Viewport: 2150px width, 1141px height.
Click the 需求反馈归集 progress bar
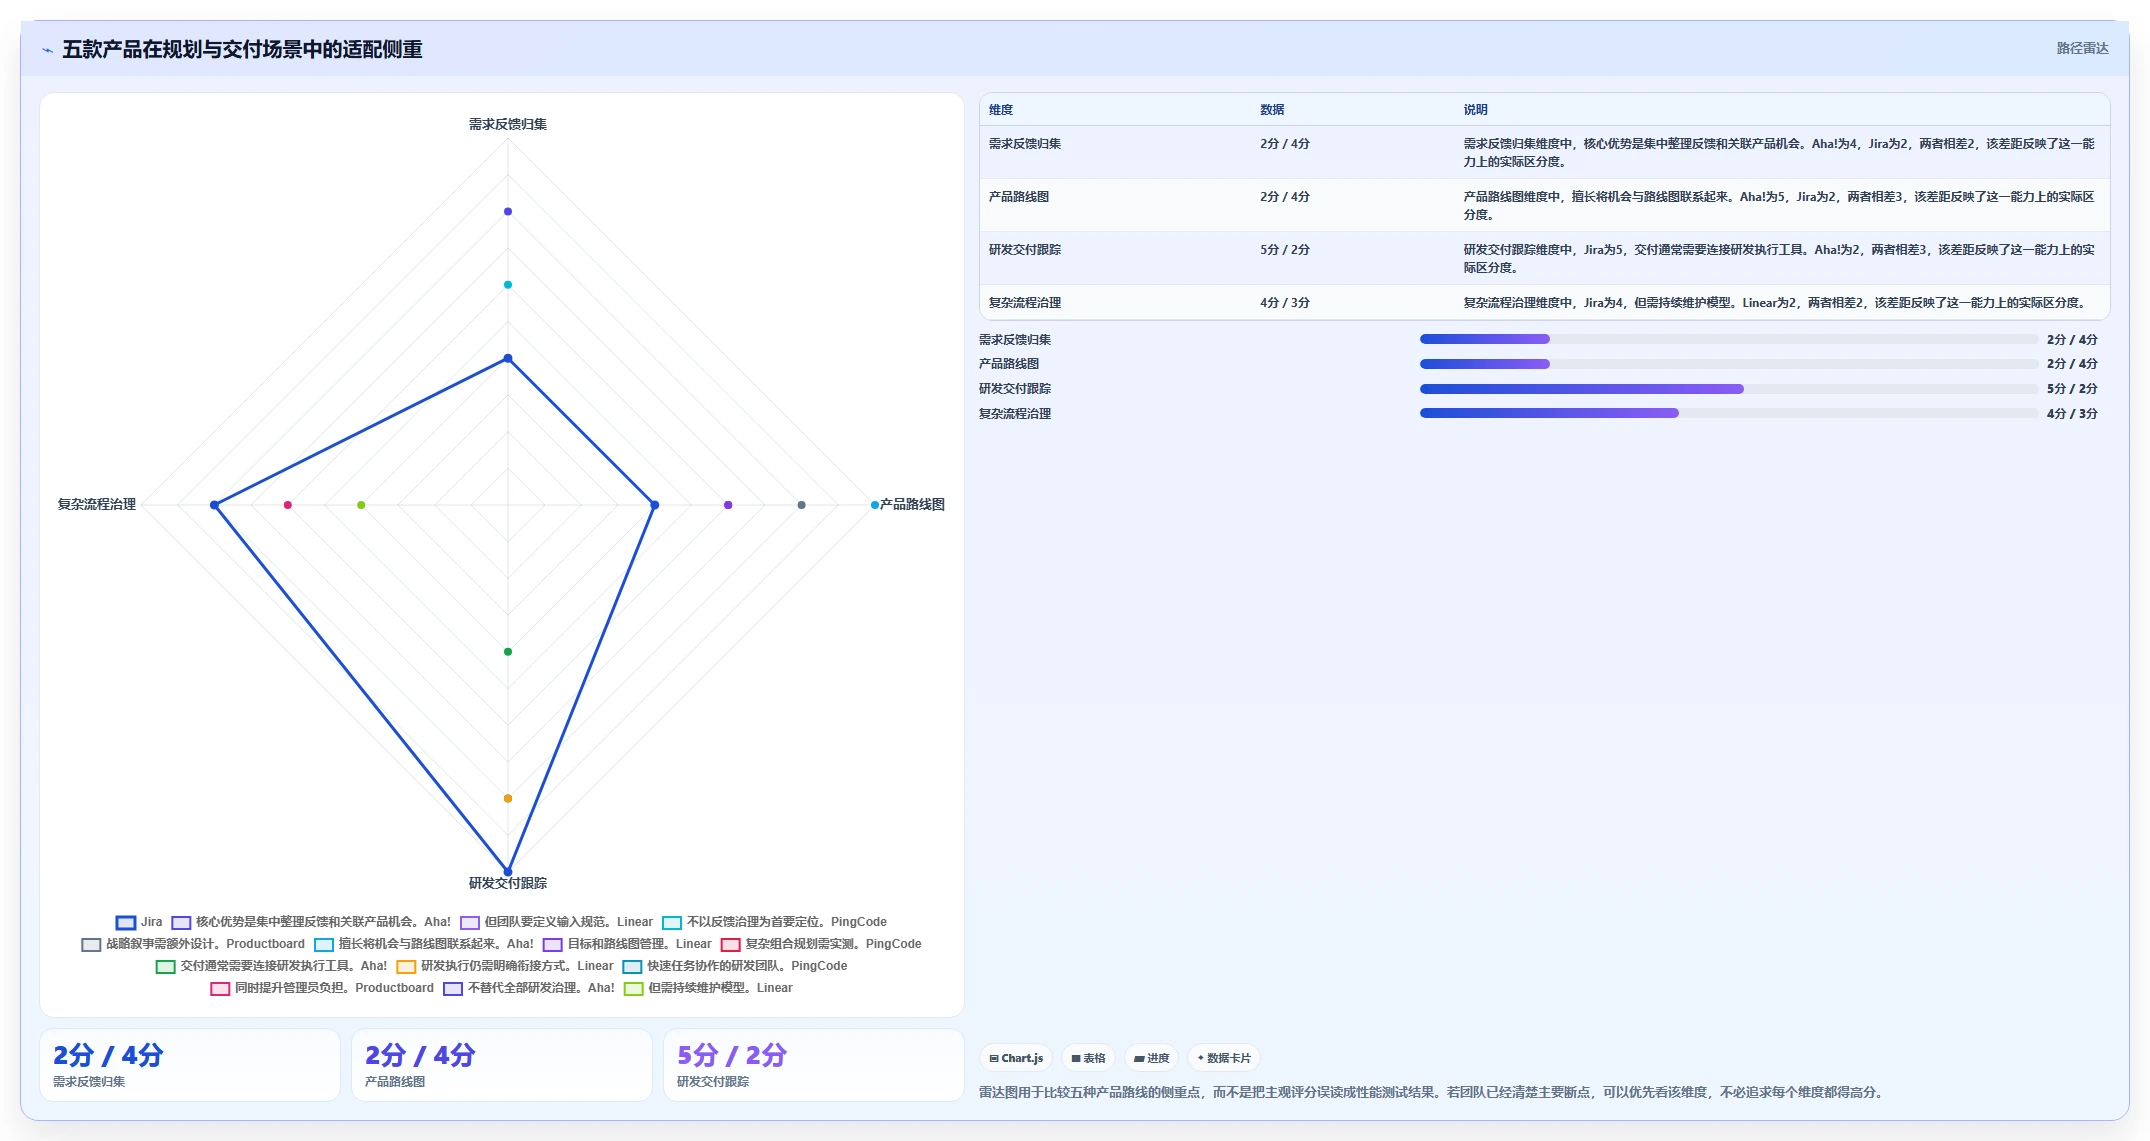(x=1728, y=339)
